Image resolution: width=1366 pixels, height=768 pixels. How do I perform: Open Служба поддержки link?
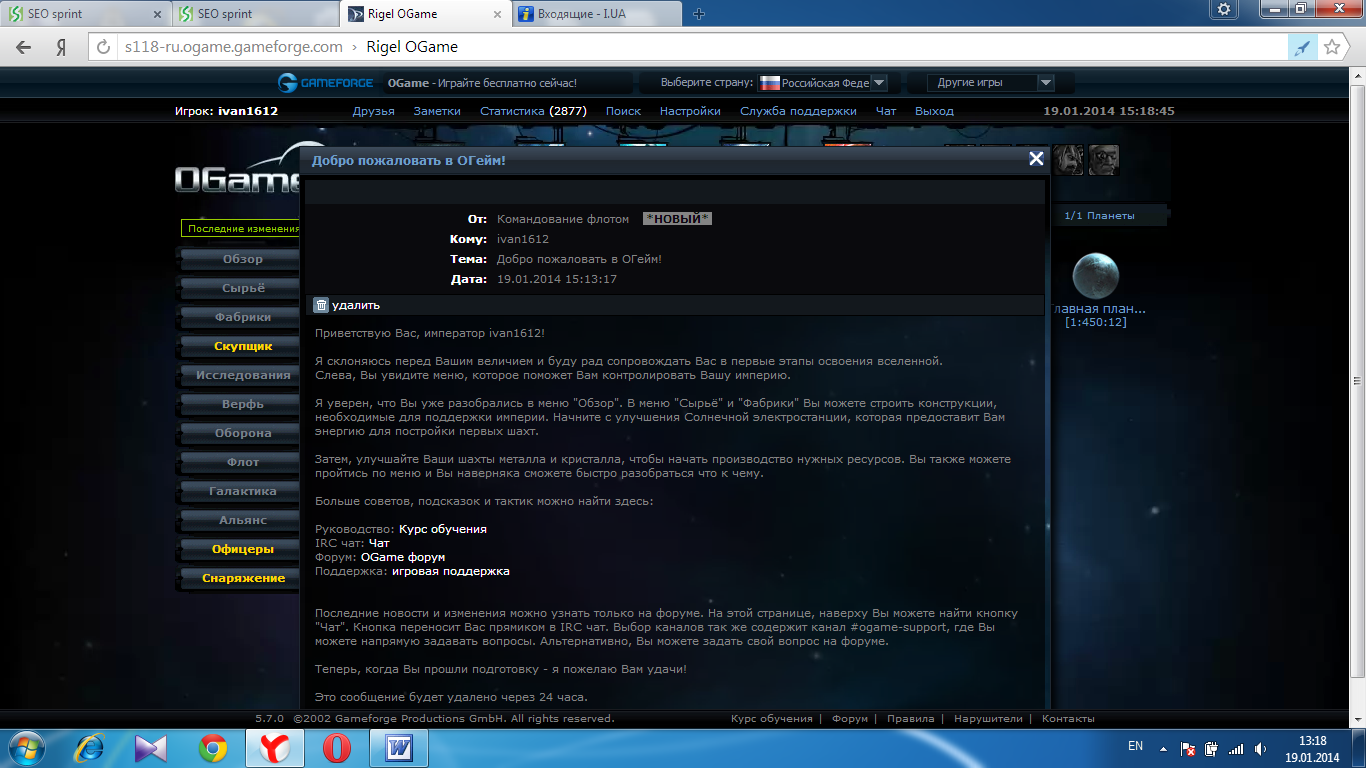click(798, 111)
